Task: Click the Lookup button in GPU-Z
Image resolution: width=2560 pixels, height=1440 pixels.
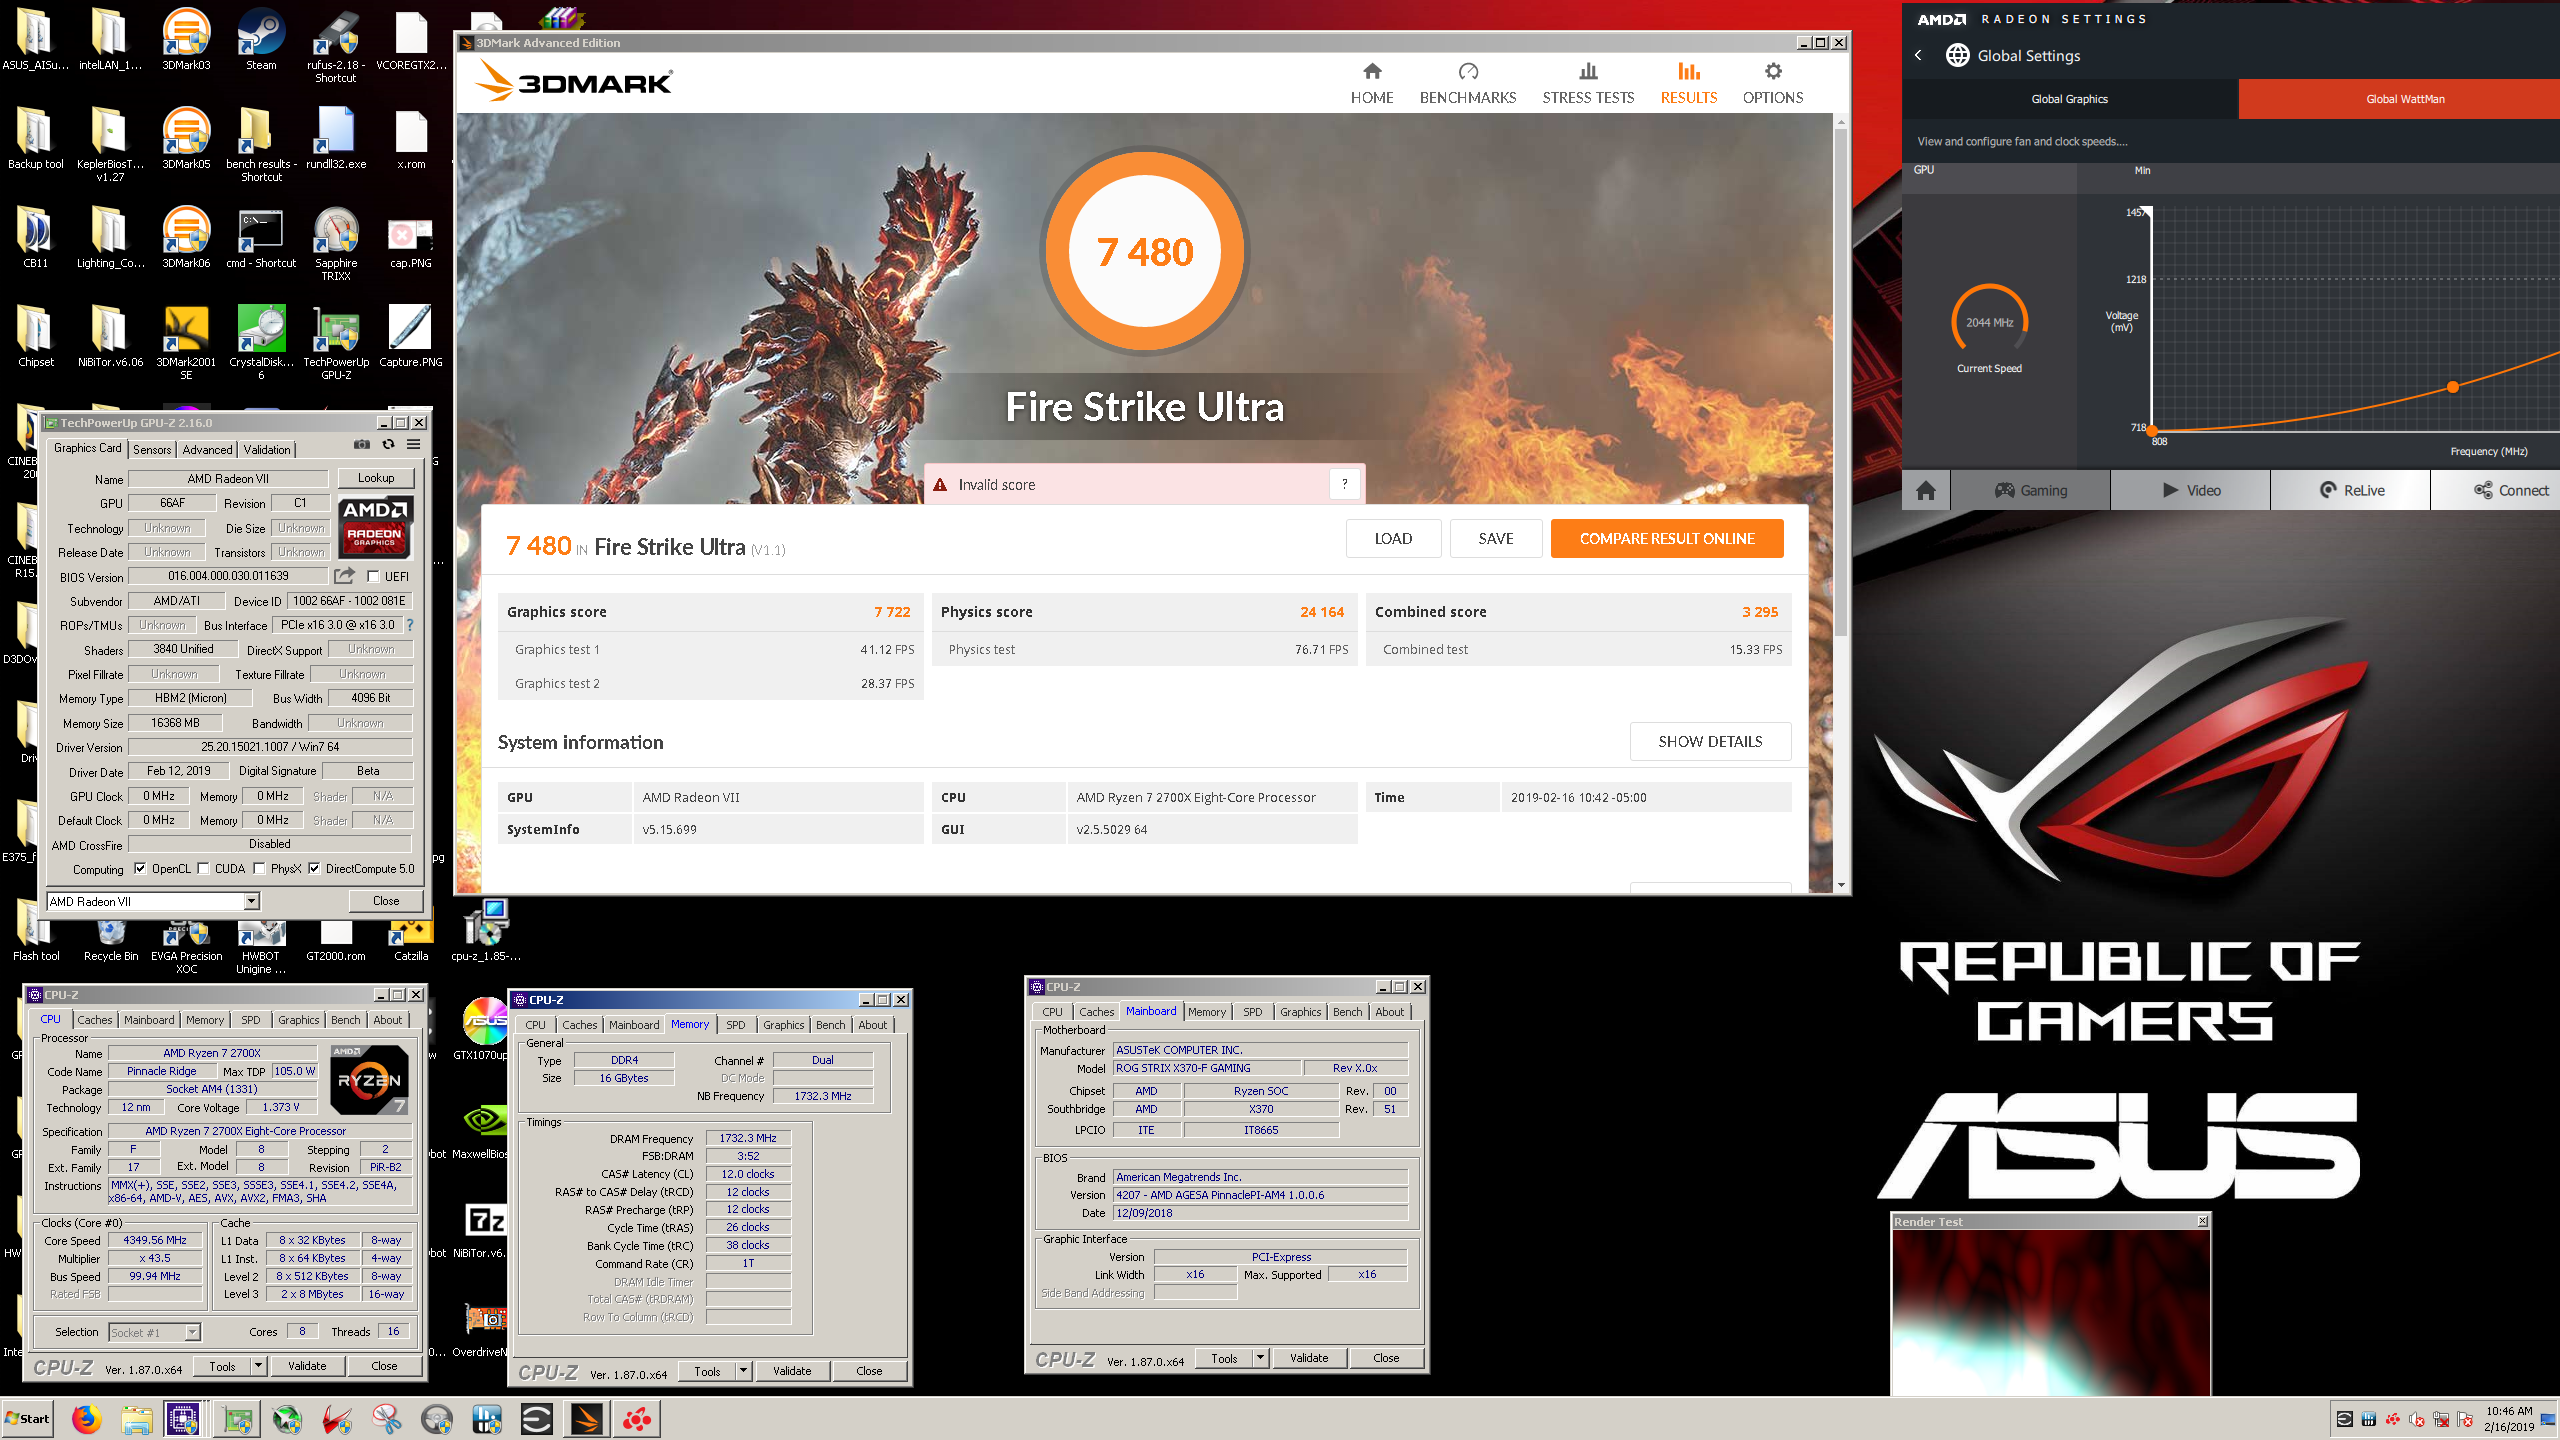Action: click(376, 478)
